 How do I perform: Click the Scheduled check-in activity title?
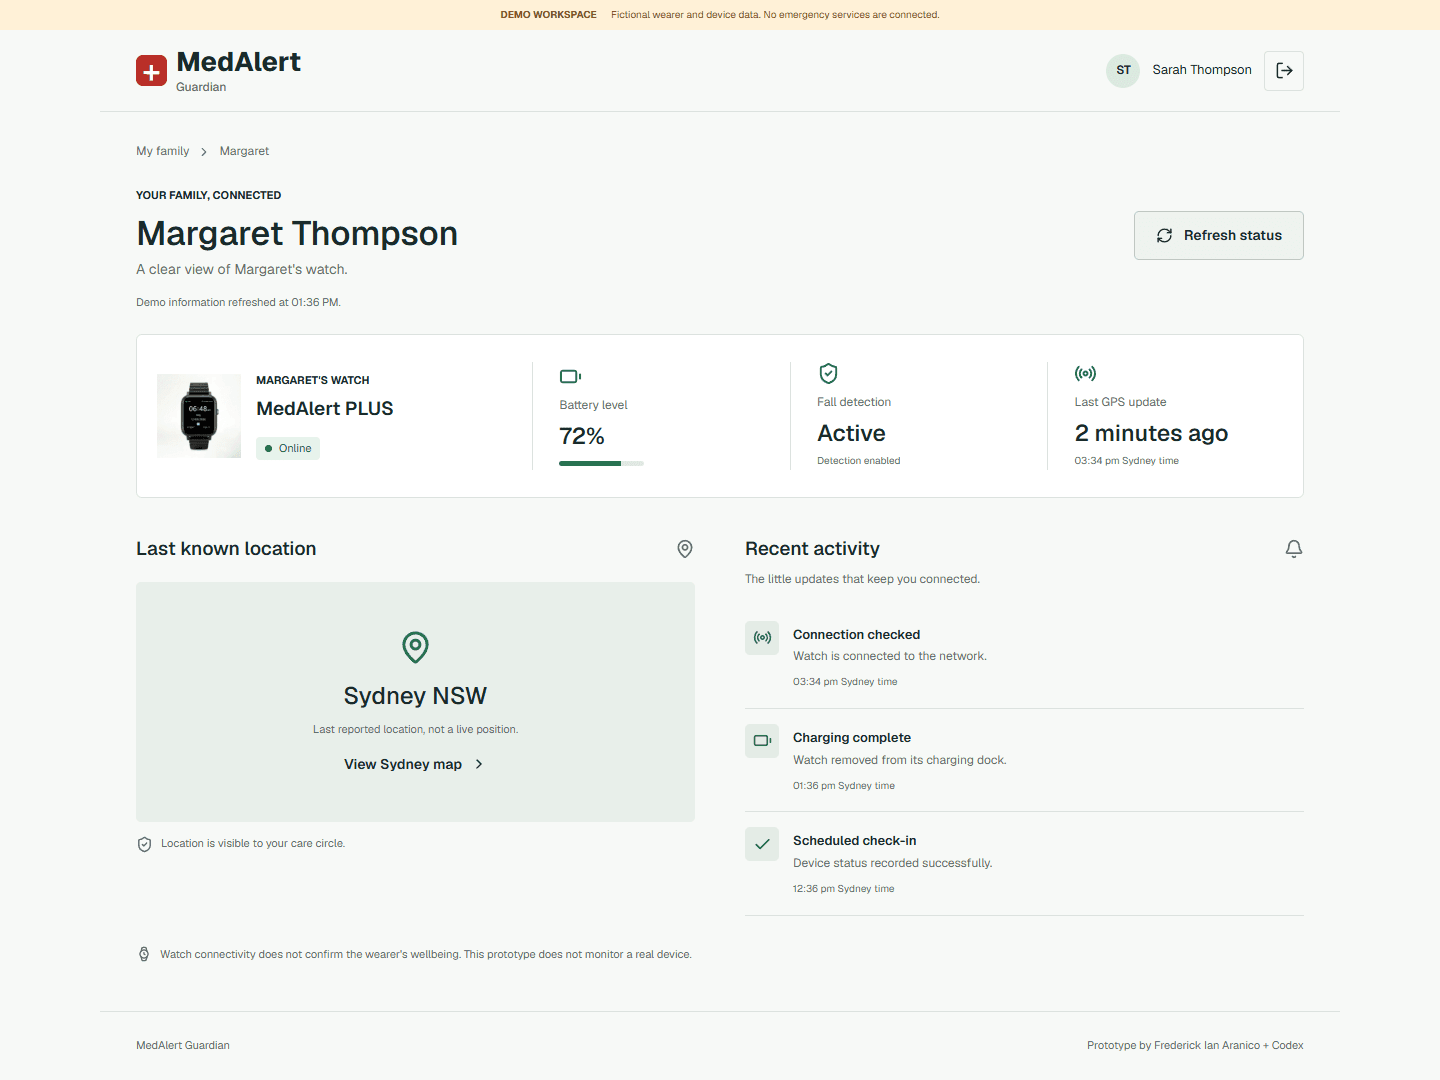[855, 841]
